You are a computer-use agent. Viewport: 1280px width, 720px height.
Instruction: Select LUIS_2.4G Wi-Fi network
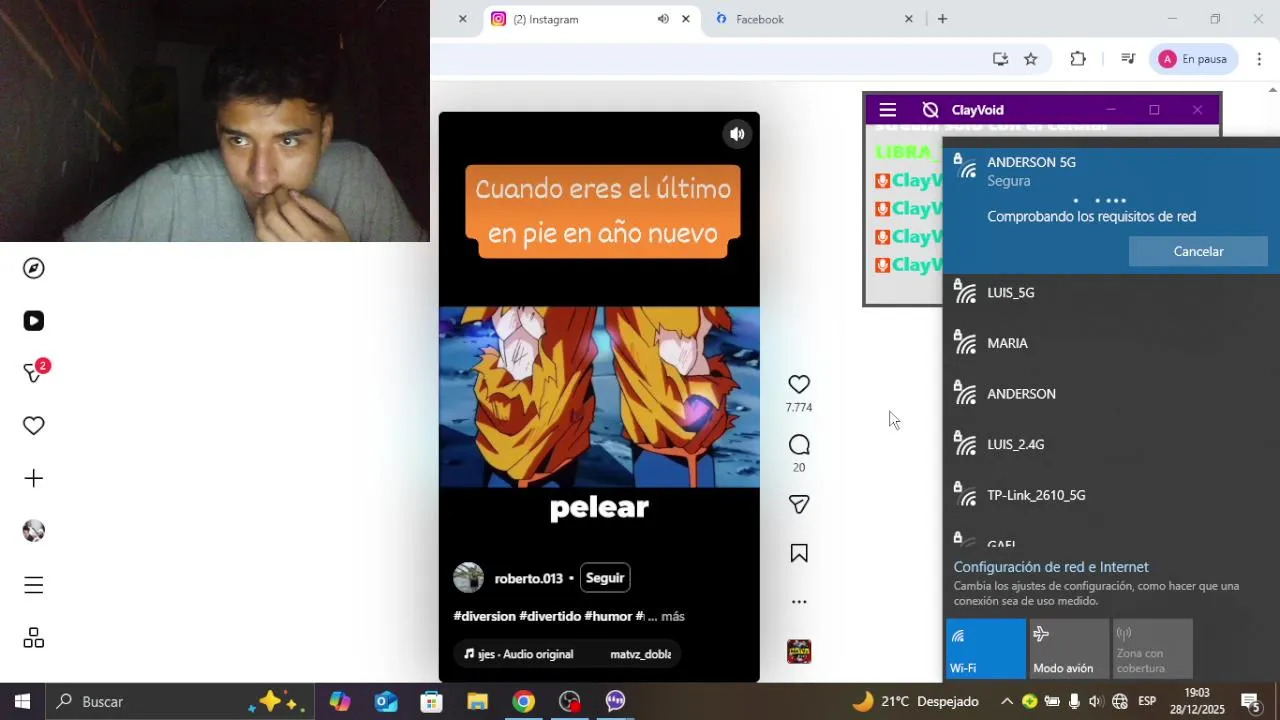point(1111,444)
